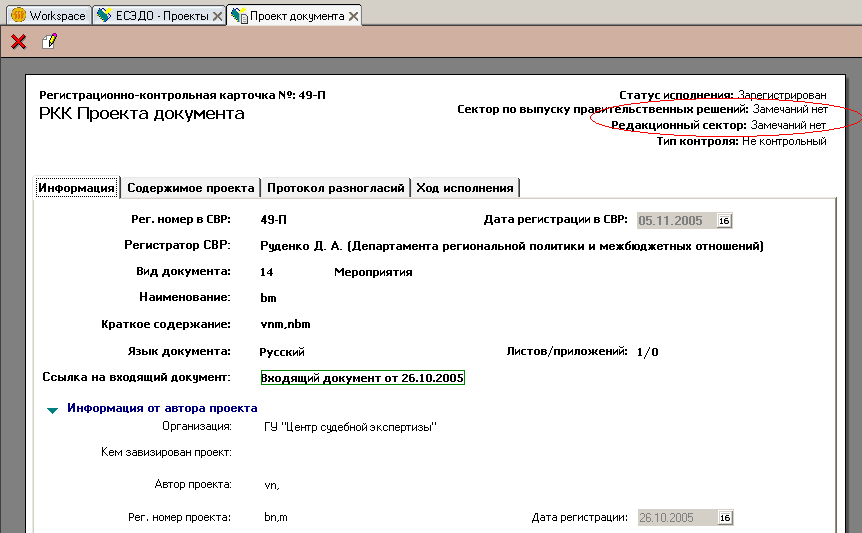Screen dimensions: 862x533
Task: Close the ЕСЭДО - Проекты tab
Action: [217, 16]
